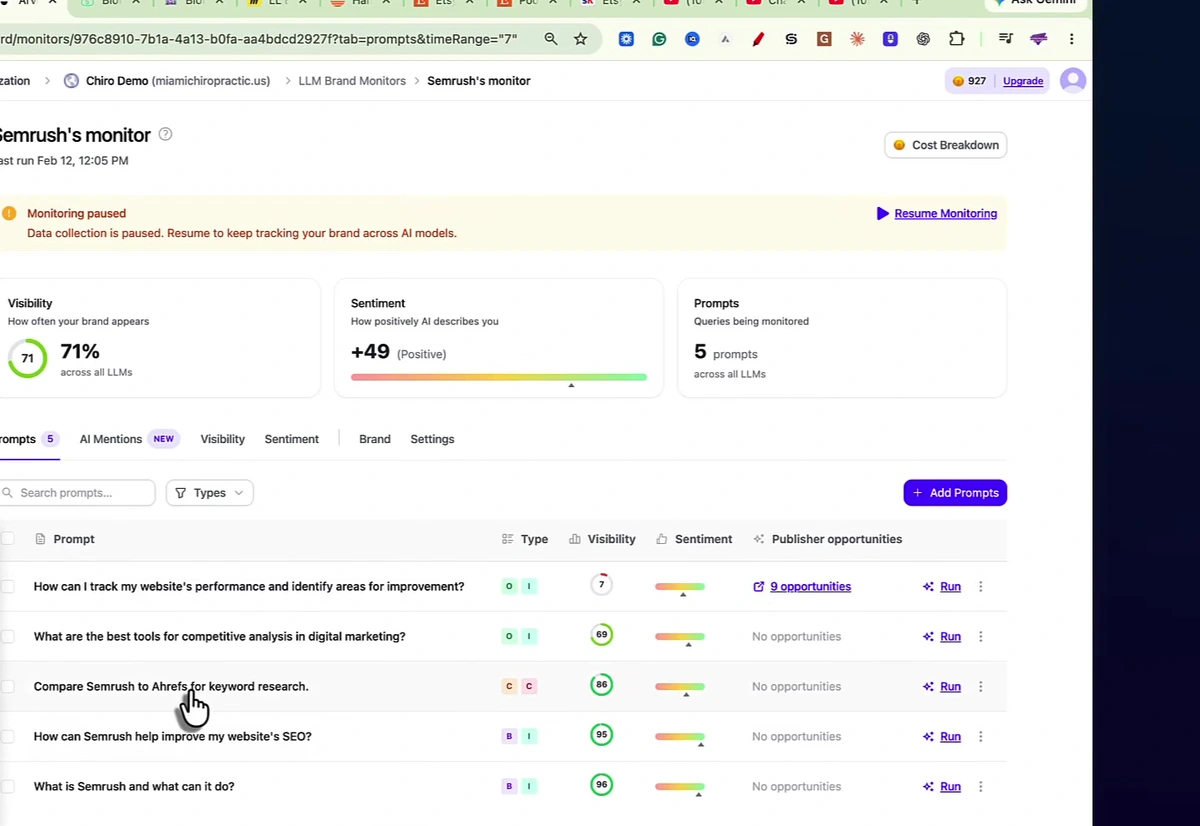
Task: Open the Settings tab
Action: [x=432, y=439]
